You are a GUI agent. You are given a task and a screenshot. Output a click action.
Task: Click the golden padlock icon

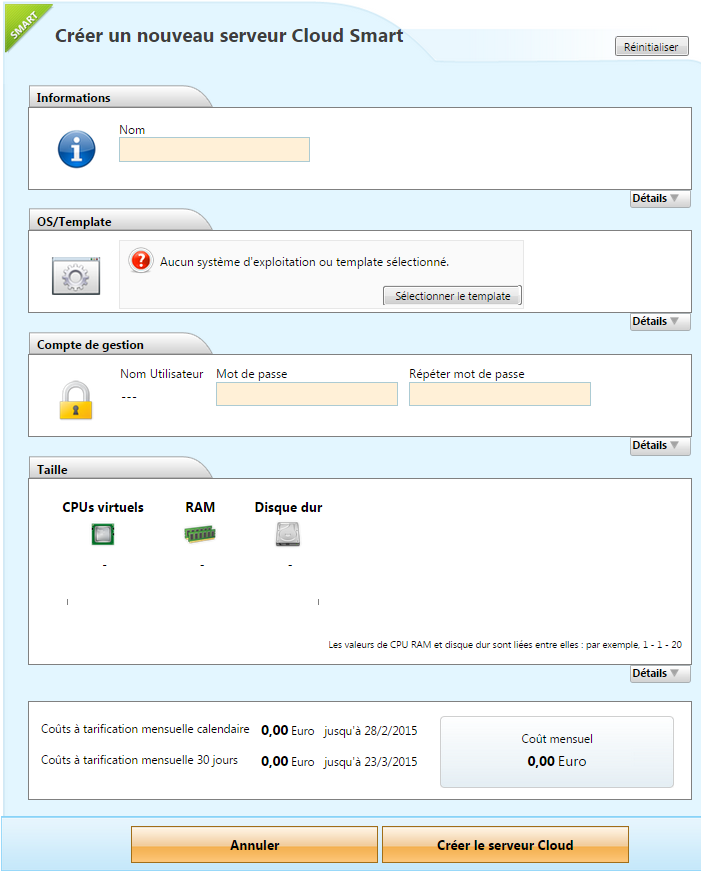[76, 399]
